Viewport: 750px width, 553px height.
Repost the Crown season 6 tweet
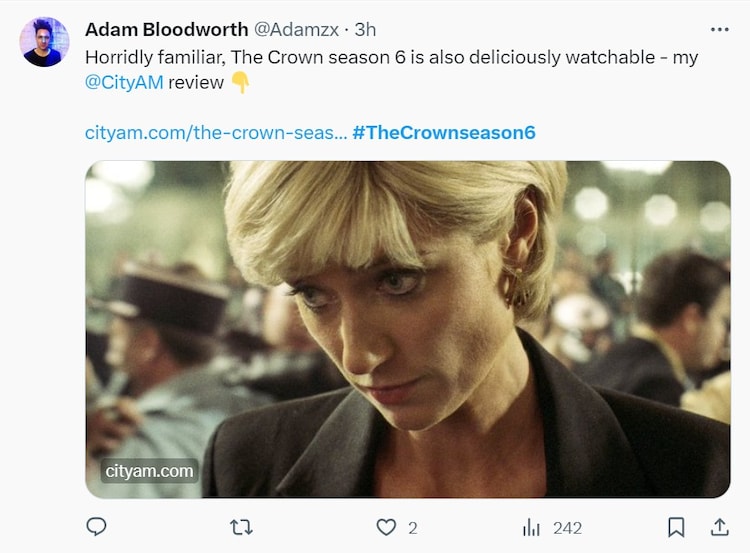[x=241, y=527]
